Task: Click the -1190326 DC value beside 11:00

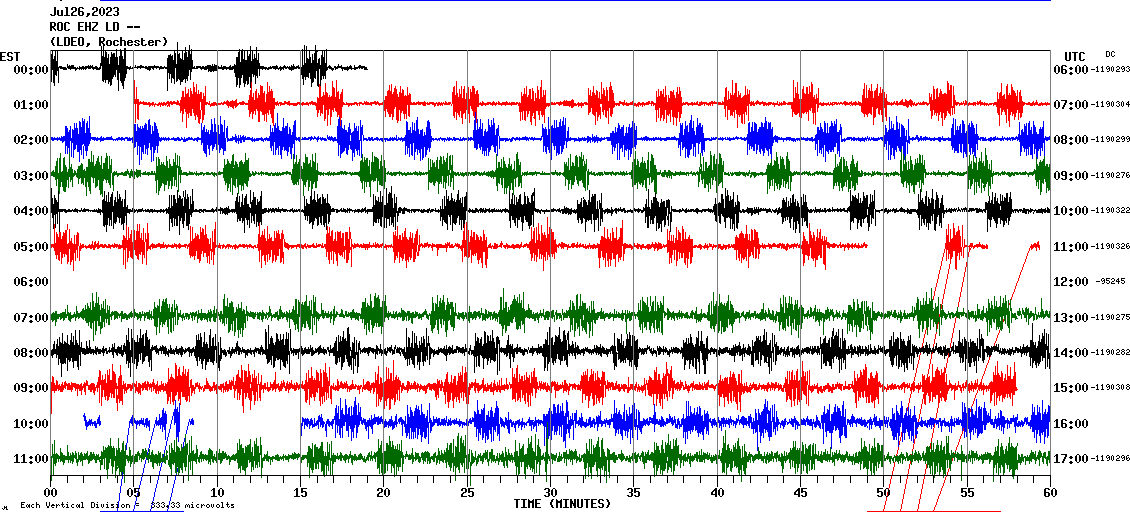Action: [1109, 247]
